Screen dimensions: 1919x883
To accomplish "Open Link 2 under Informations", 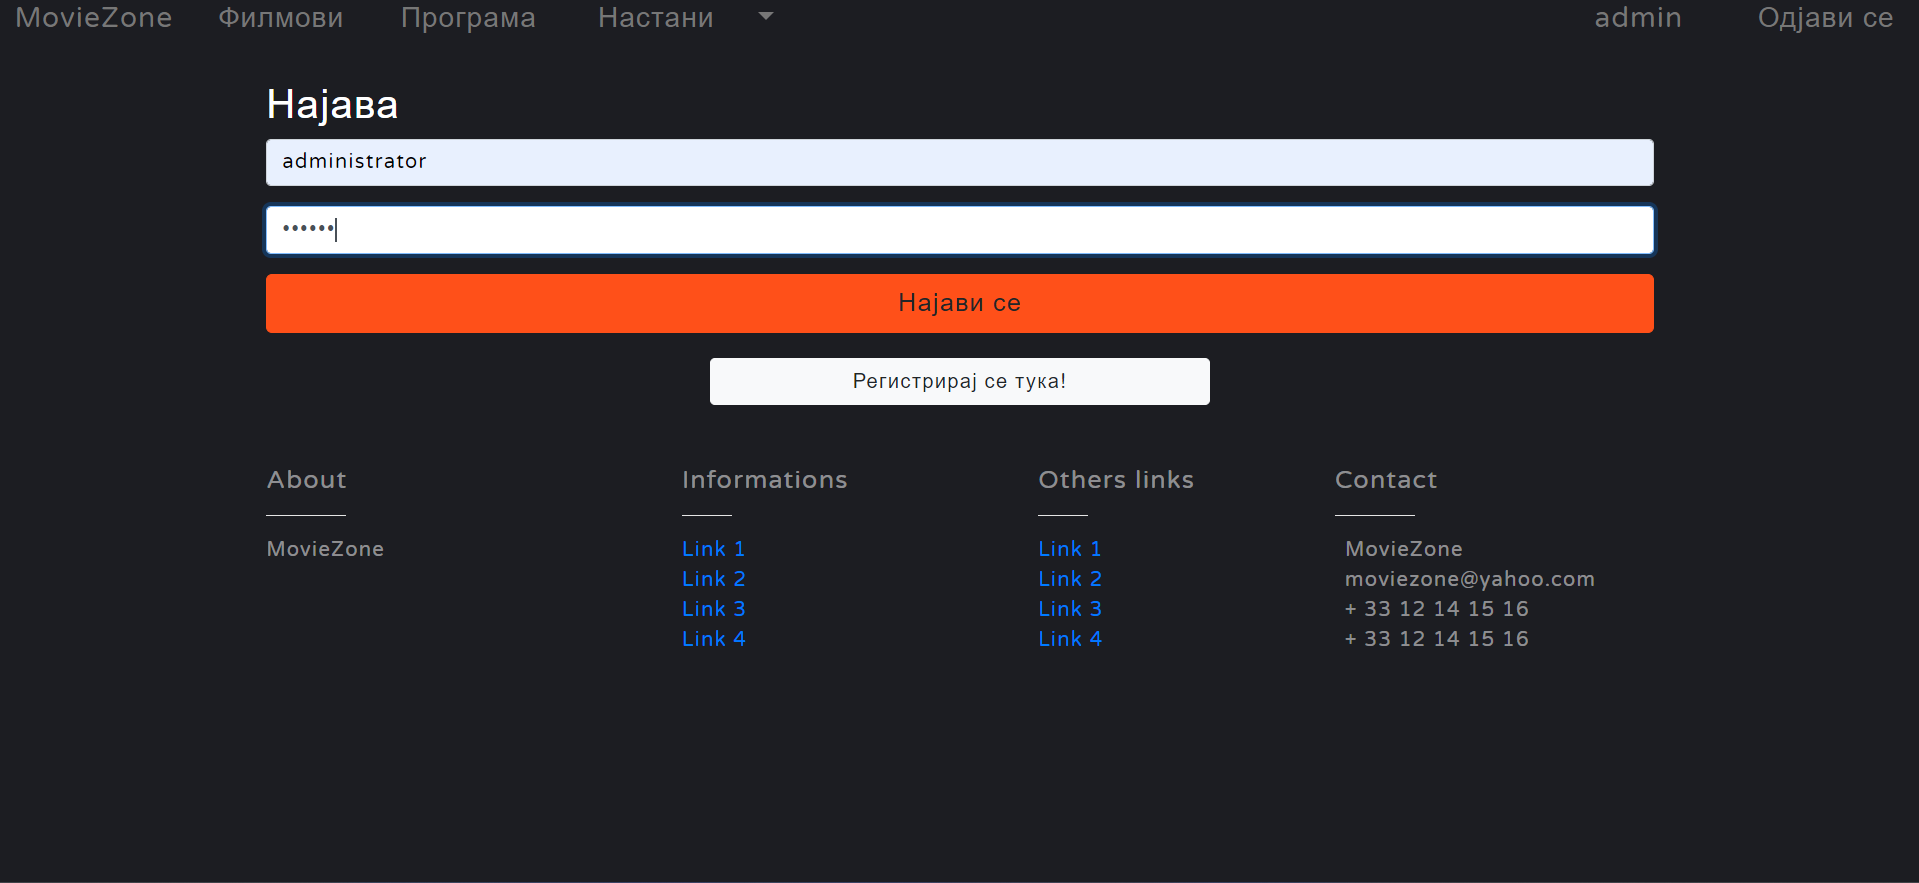I will point(713,579).
